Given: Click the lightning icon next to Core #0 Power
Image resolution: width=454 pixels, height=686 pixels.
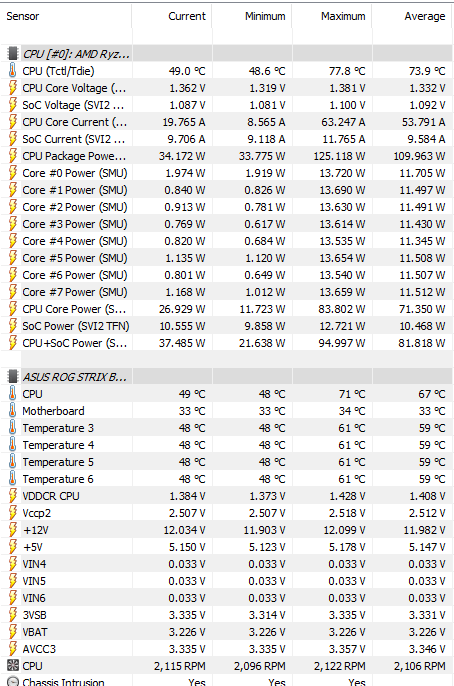Looking at the screenshot, I should tap(13, 173).
